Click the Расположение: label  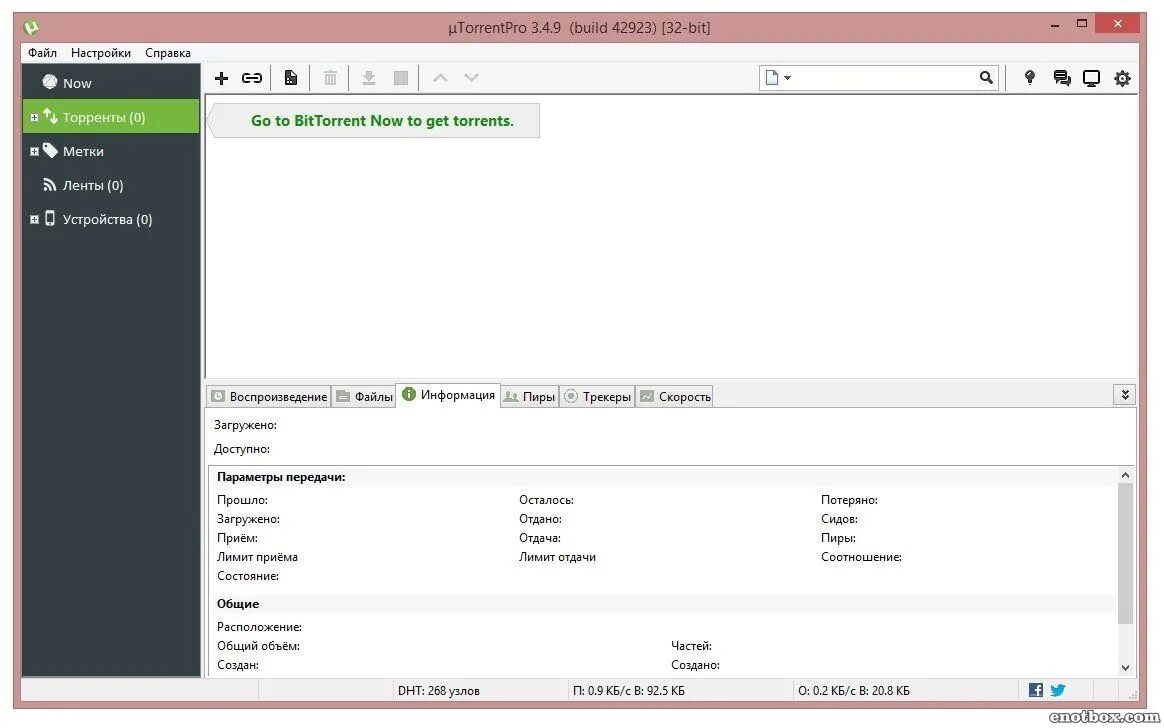[259, 627]
